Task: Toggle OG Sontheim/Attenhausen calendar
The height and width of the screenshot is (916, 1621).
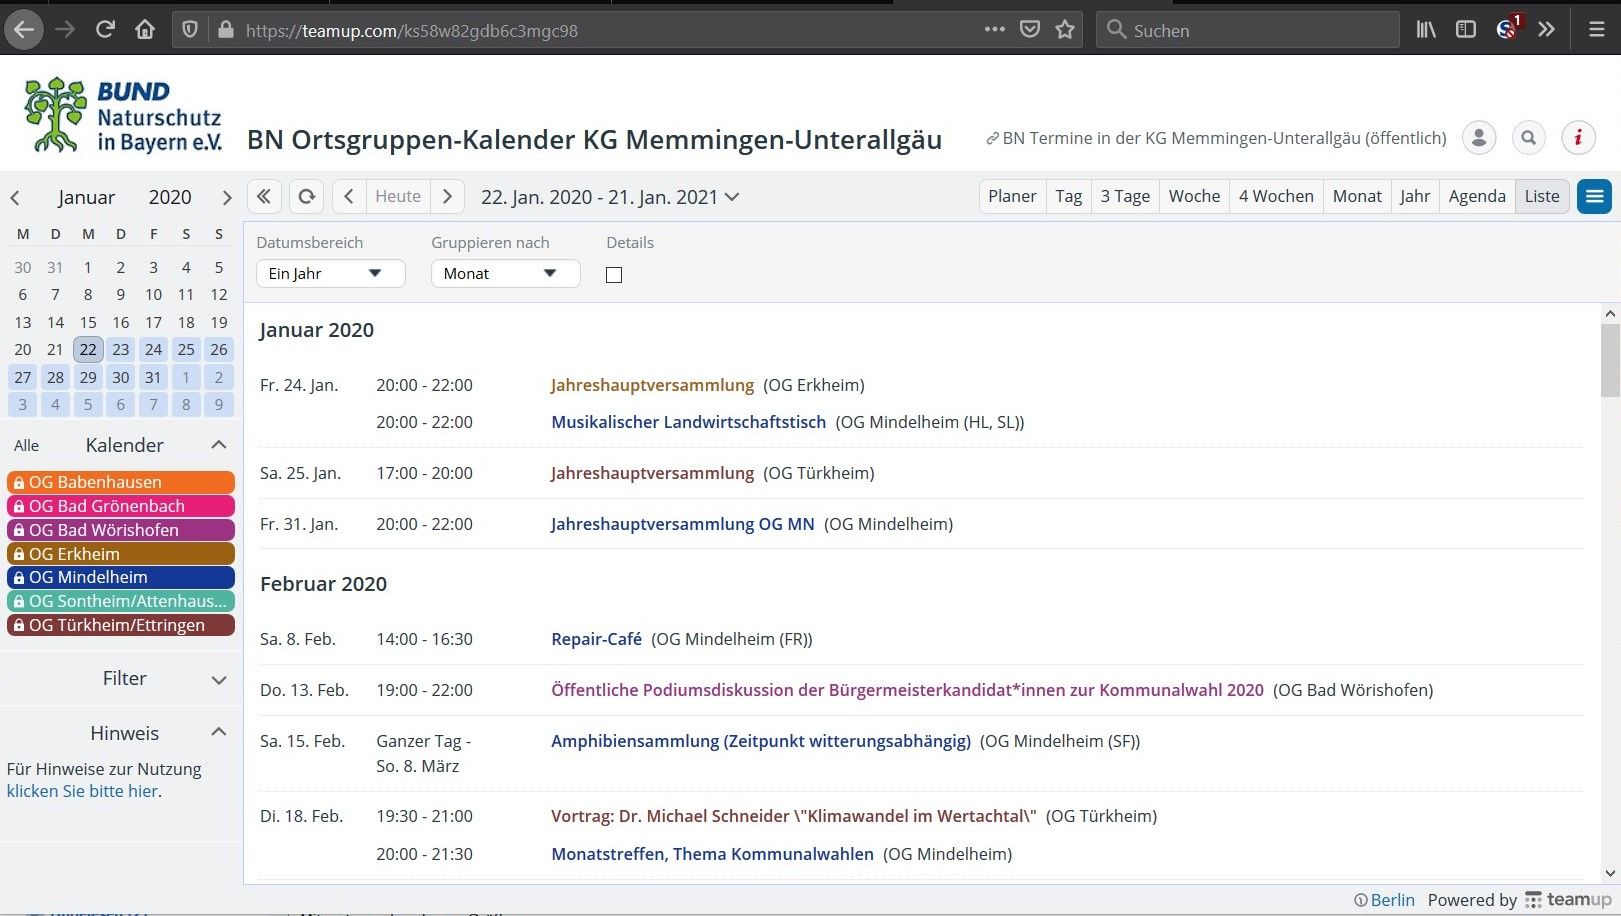Action: 121,601
